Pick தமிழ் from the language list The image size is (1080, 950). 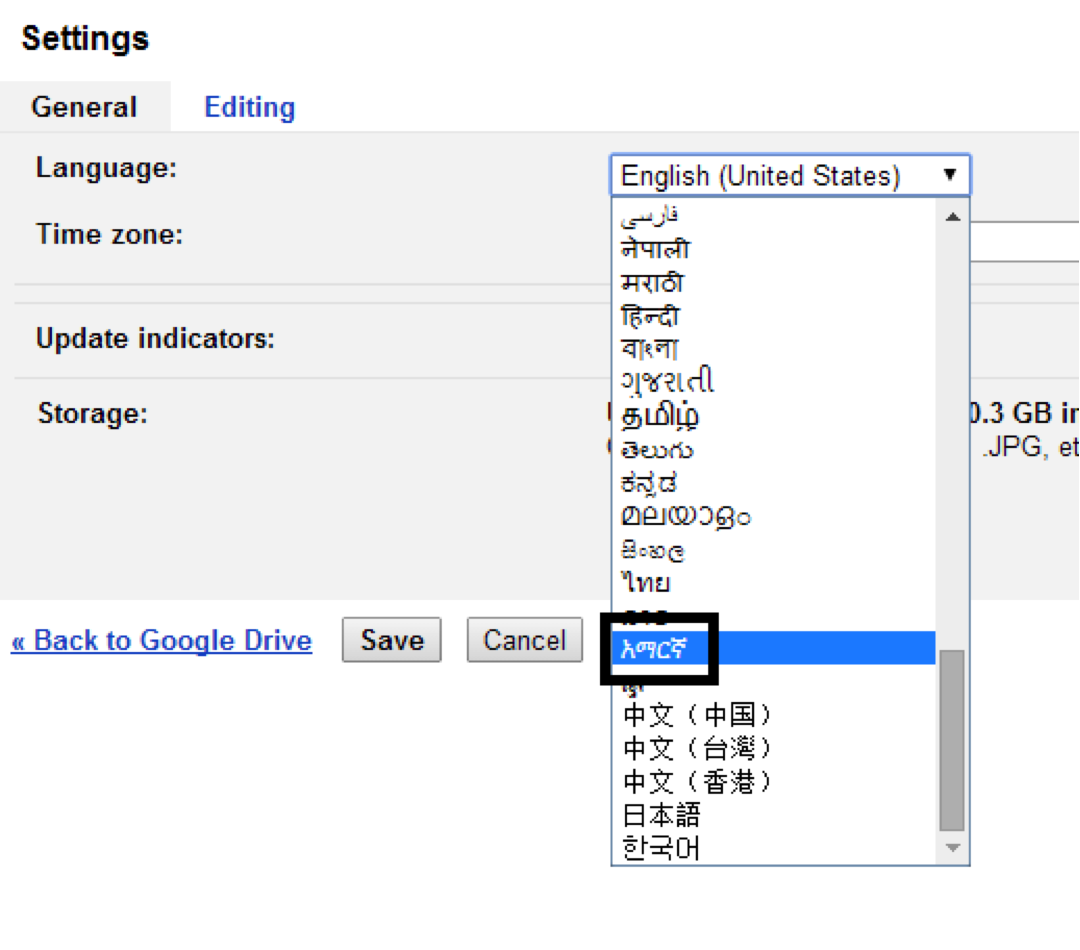coord(660,415)
